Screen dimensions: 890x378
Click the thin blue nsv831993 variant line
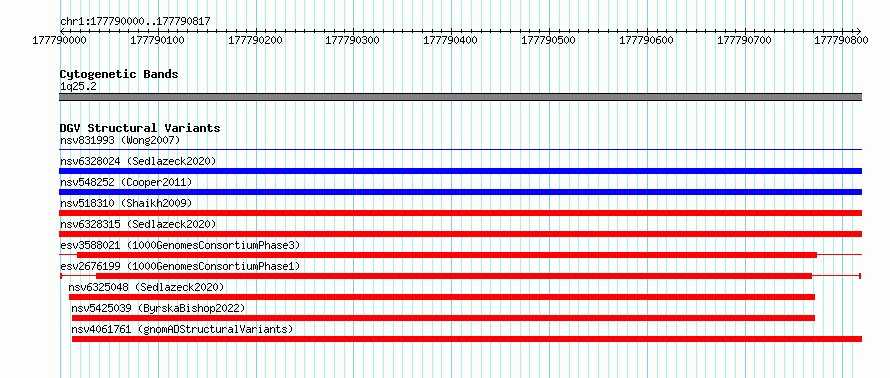(x=460, y=150)
